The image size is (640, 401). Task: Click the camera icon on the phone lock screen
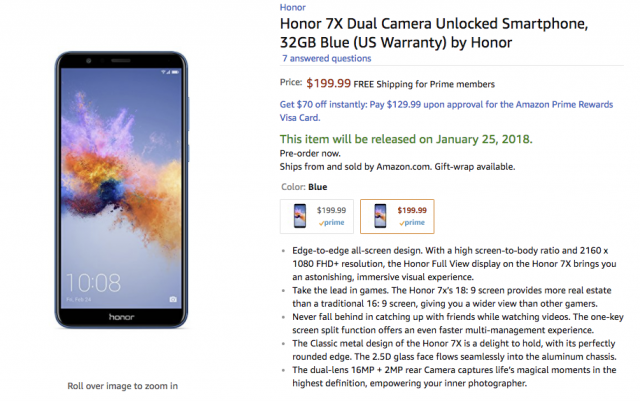pos(174,298)
